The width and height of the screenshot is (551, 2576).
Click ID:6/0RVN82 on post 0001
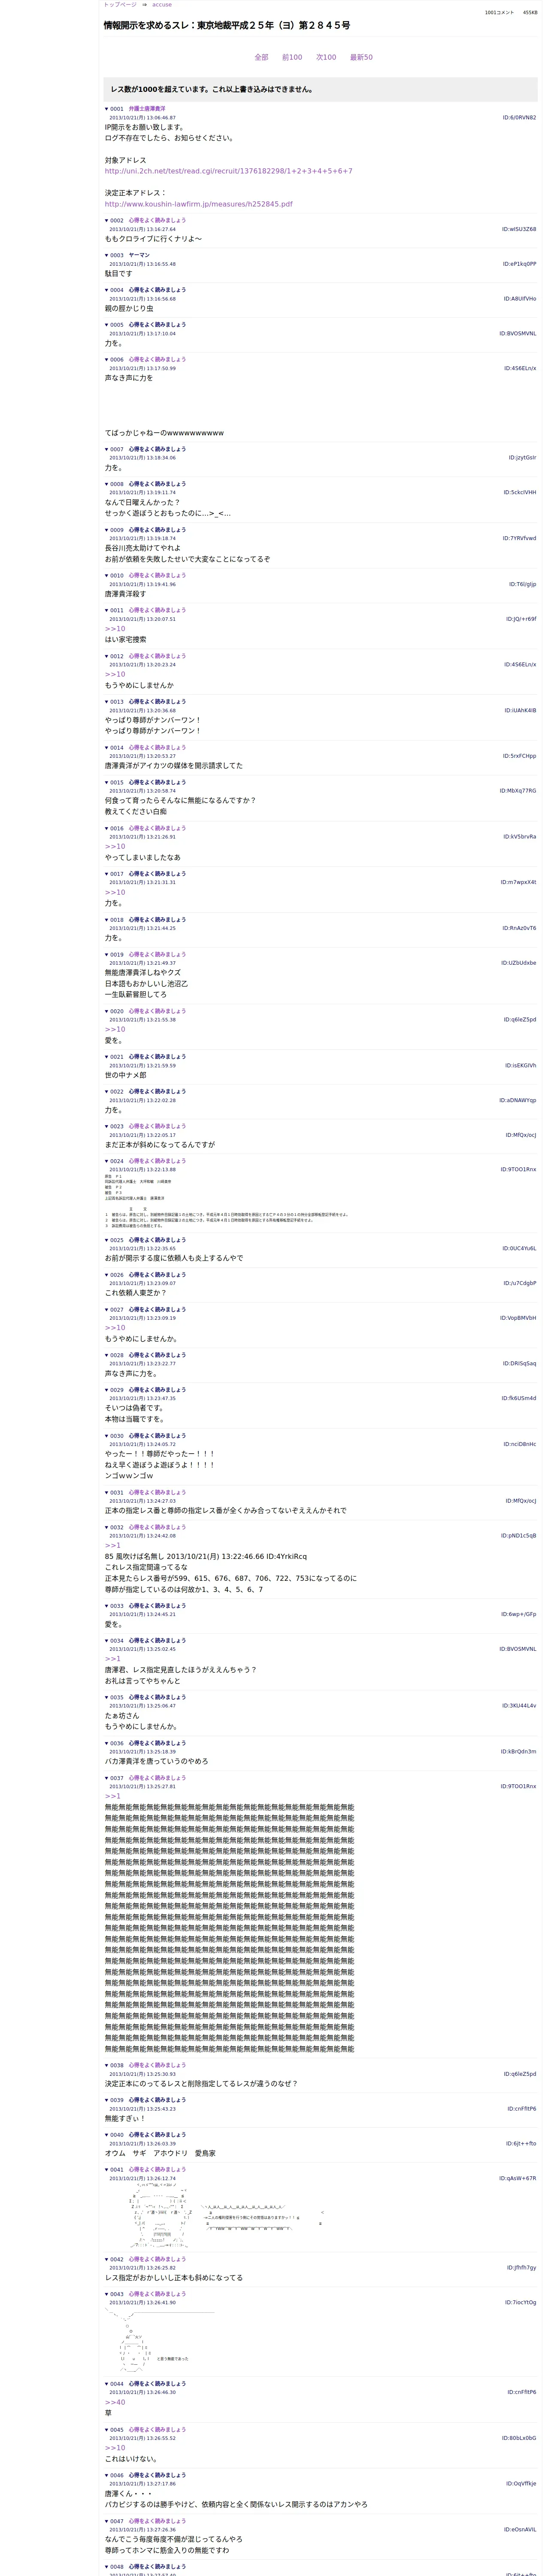click(x=519, y=118)
